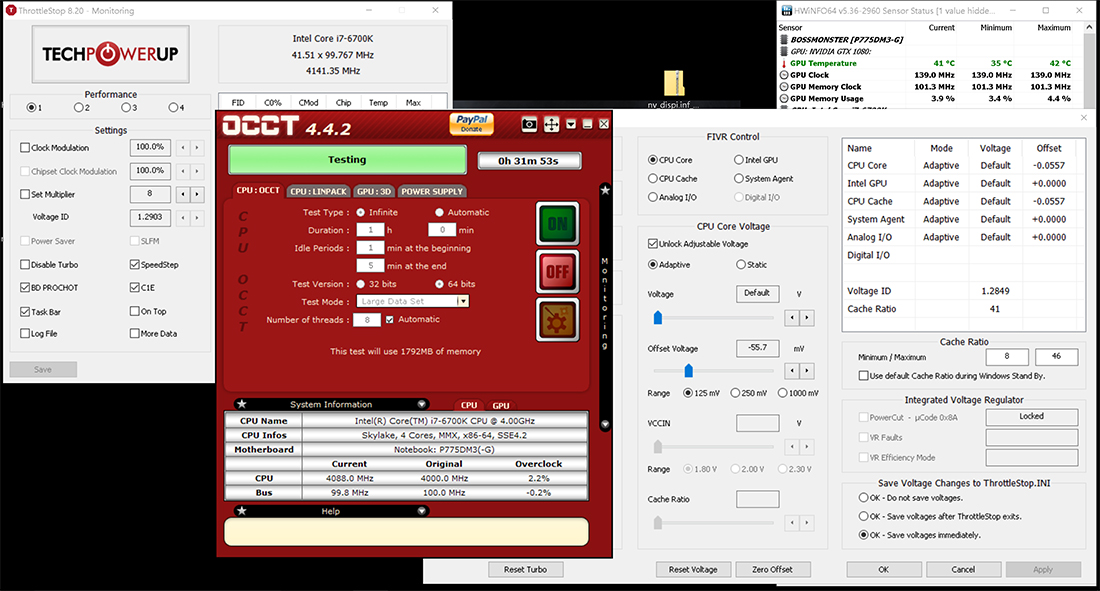
Task: Click the GPU Memory Usage sensor icon
Action: (784, 99)
